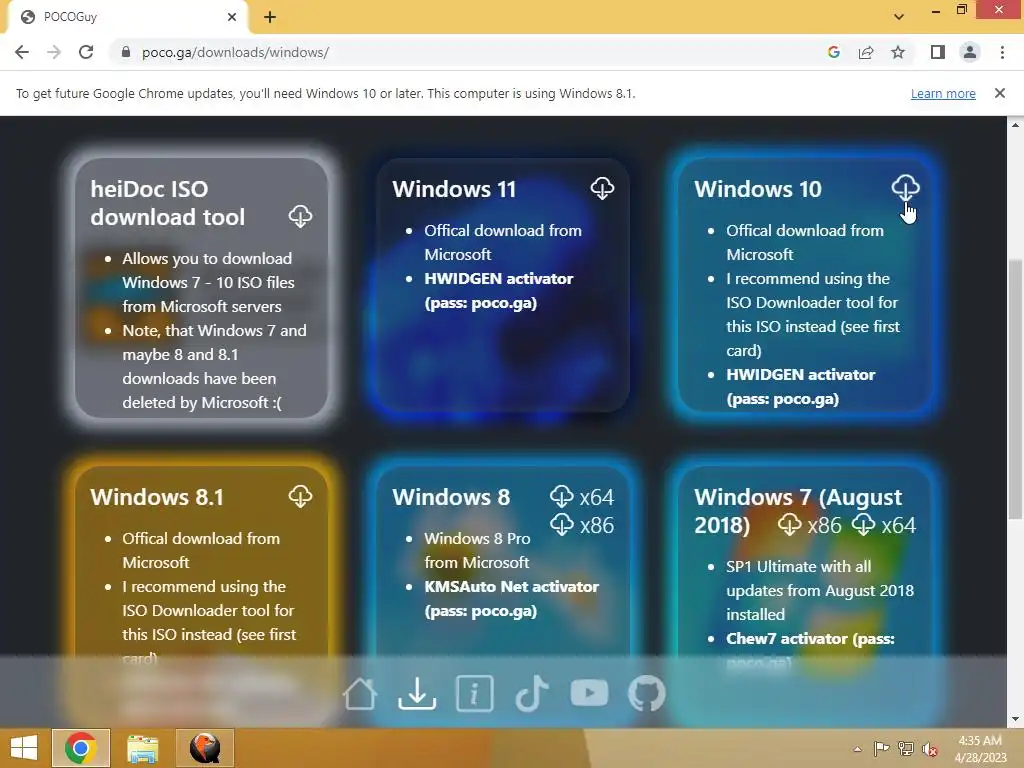Bookmark this page with star icon
Image resolution: width=1024 pixels, height=768 pixels.
tap(898, 52)
